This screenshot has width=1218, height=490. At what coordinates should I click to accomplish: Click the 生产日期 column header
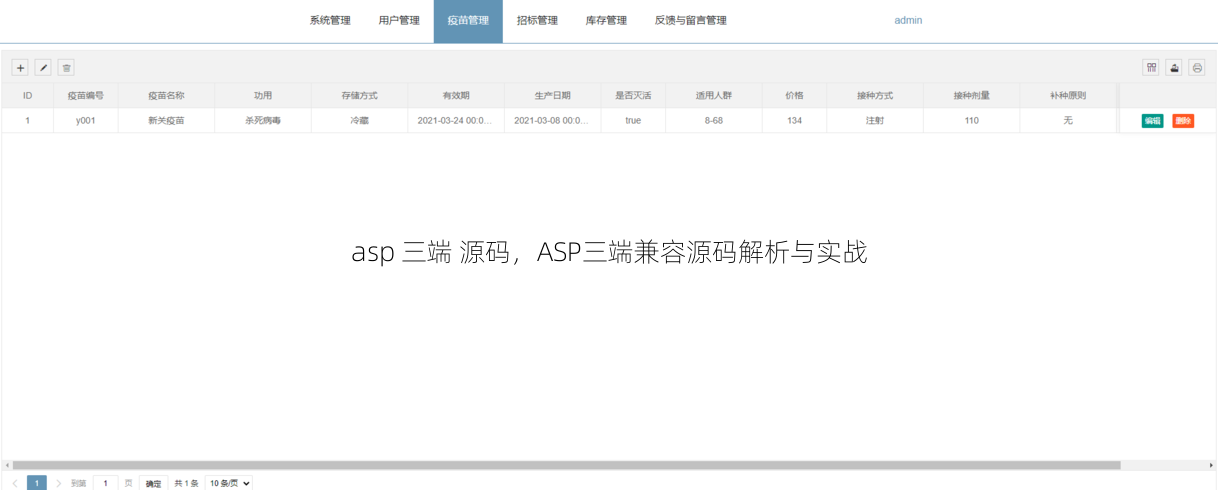(x=552, y=96)
